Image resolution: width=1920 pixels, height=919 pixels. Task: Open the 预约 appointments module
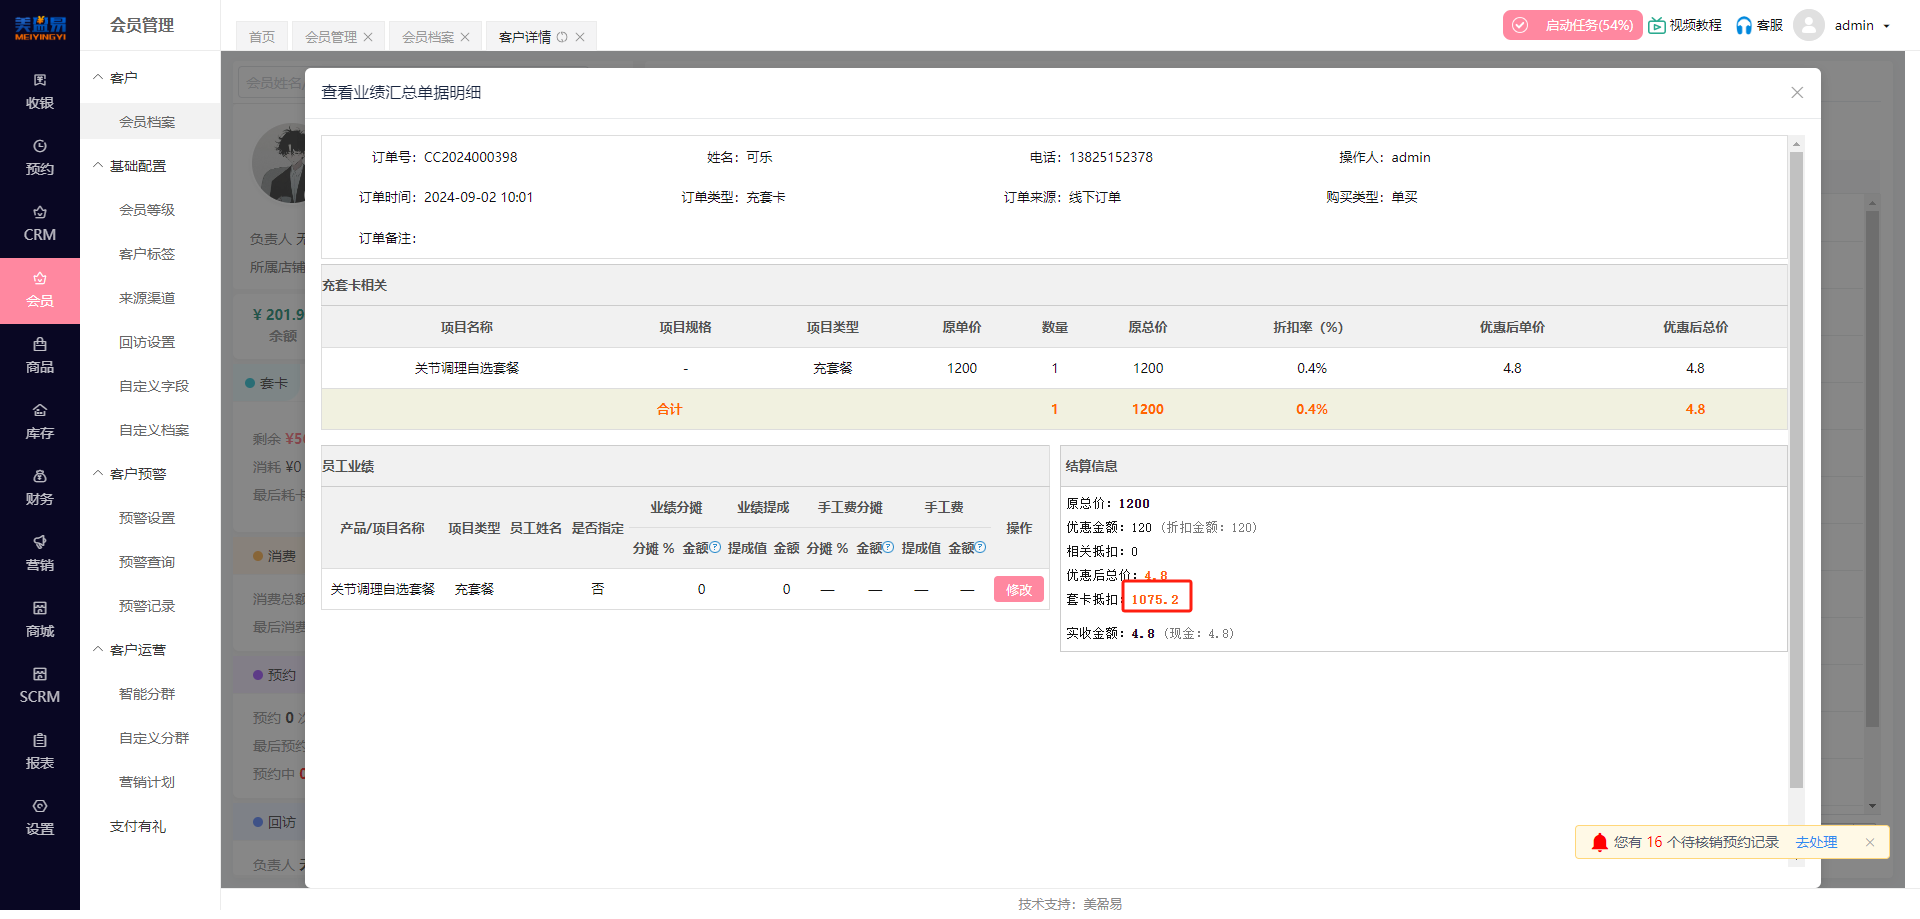coord(39,157)
